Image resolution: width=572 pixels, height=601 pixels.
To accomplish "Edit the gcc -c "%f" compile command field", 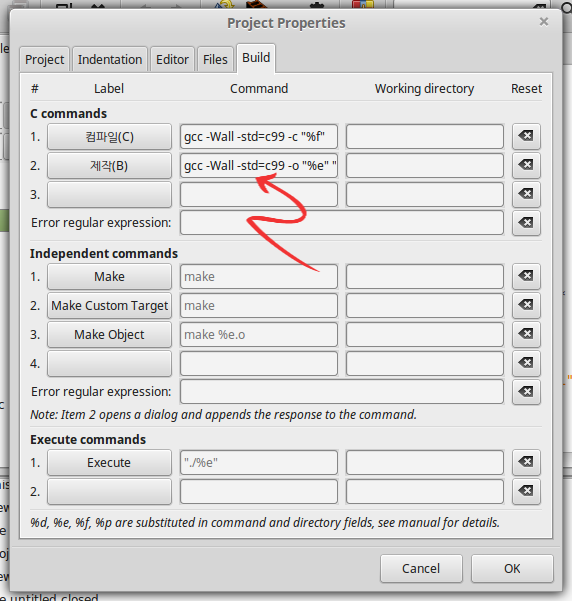I will pos(259,136).
